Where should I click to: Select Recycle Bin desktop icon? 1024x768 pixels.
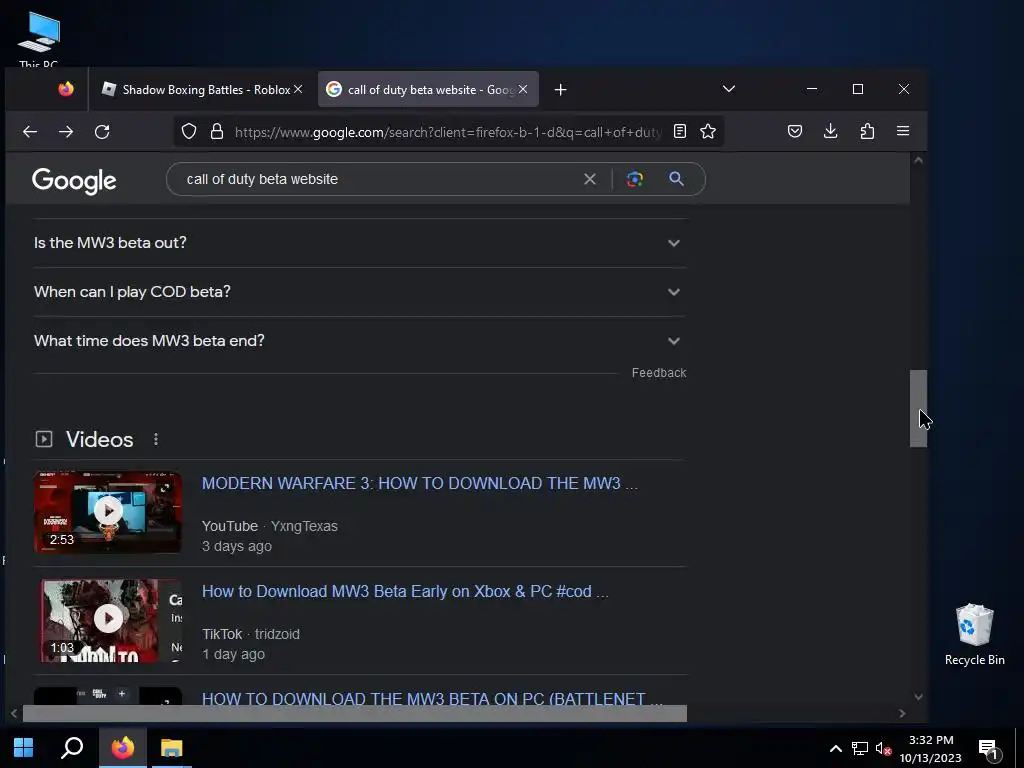click(974, 635)
